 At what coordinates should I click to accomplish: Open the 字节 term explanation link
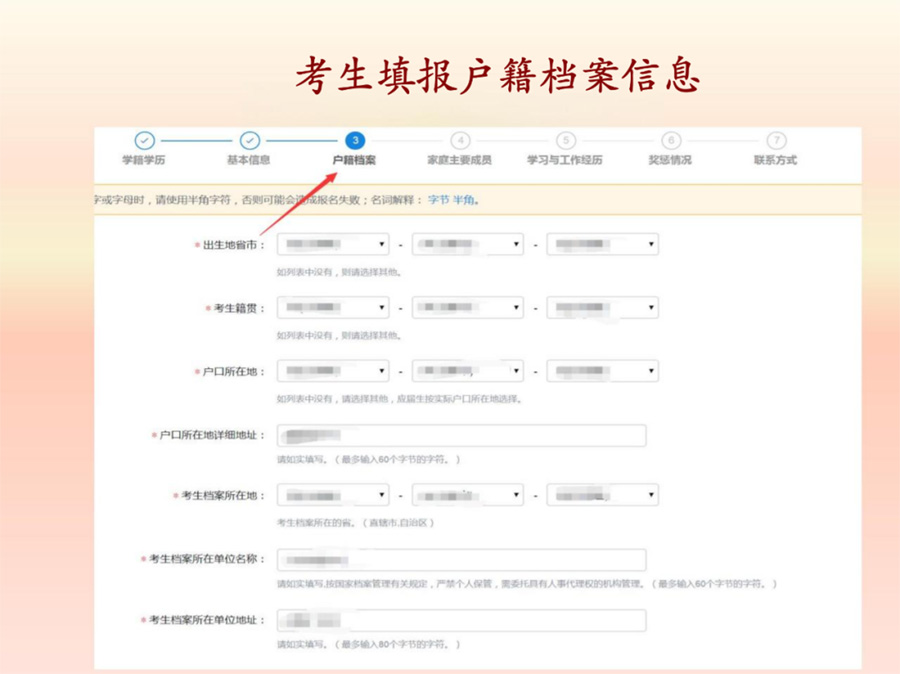tap(438, 200)
